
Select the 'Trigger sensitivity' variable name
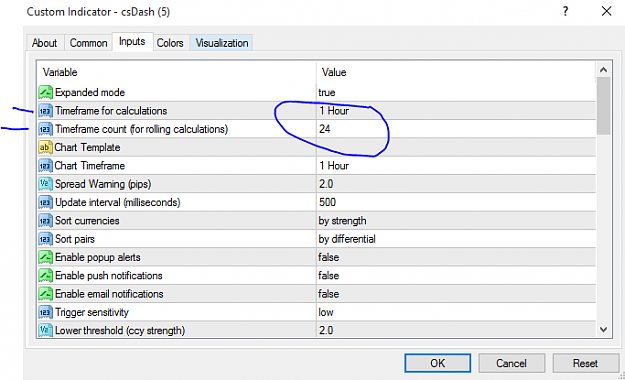[x=92, y=312]
